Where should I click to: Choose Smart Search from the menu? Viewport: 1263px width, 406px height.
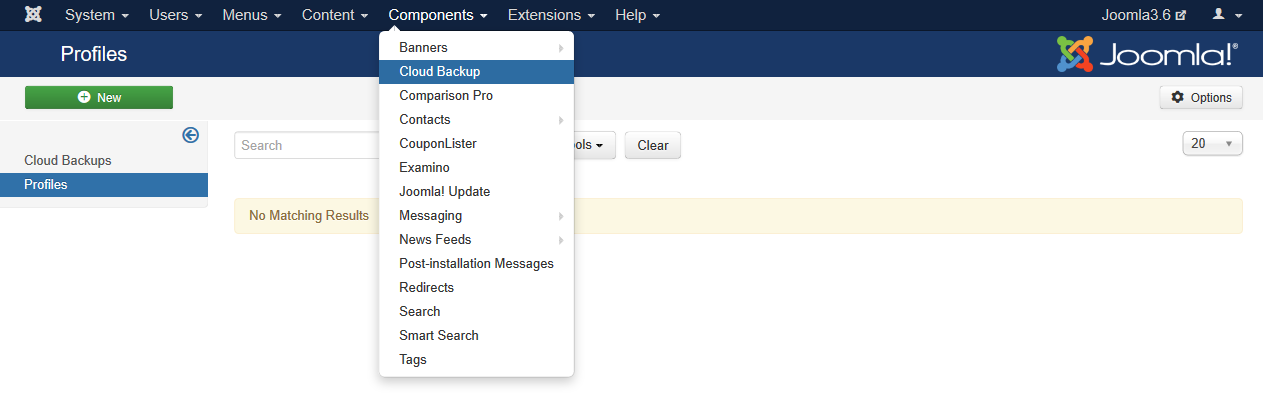pyautogui.click(x=439, y=336)
